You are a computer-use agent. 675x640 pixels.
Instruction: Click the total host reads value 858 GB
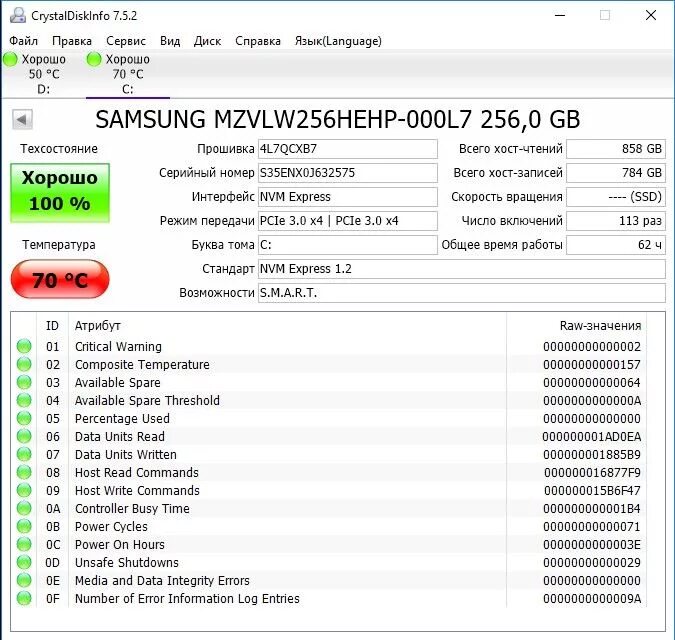tap(616, 149)
